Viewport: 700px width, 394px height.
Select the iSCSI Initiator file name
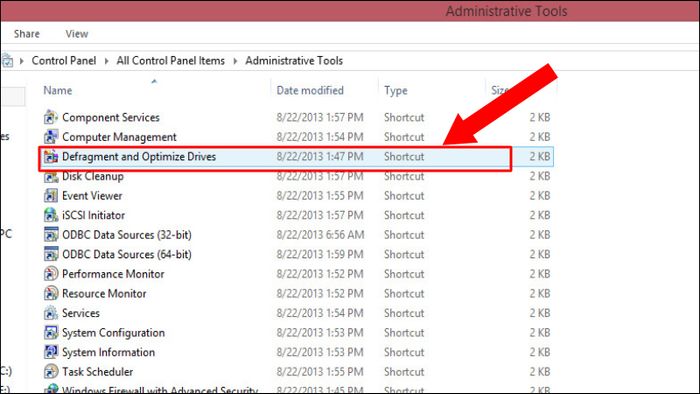tap(93, 215)
